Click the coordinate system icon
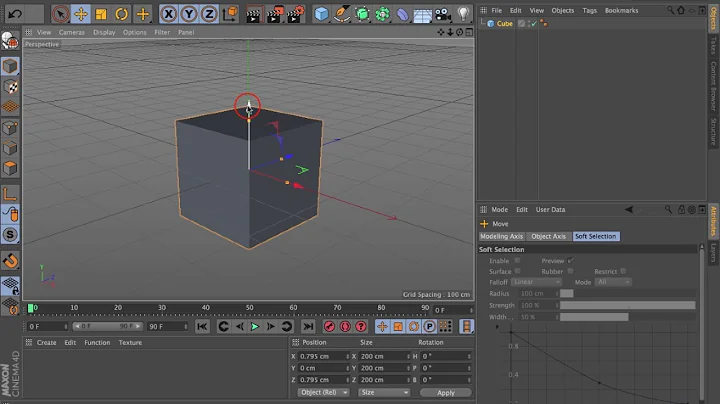The width and height of the screenshot is (720, 404). point(230,14)
